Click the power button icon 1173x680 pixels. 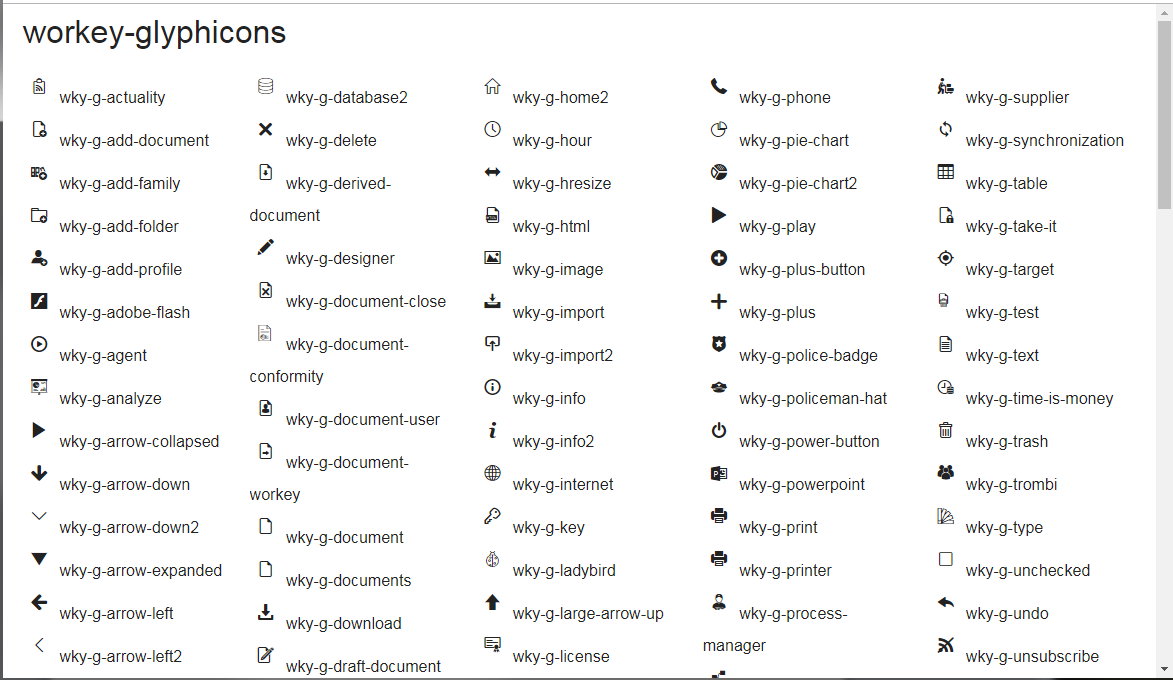tap(718, 430)
